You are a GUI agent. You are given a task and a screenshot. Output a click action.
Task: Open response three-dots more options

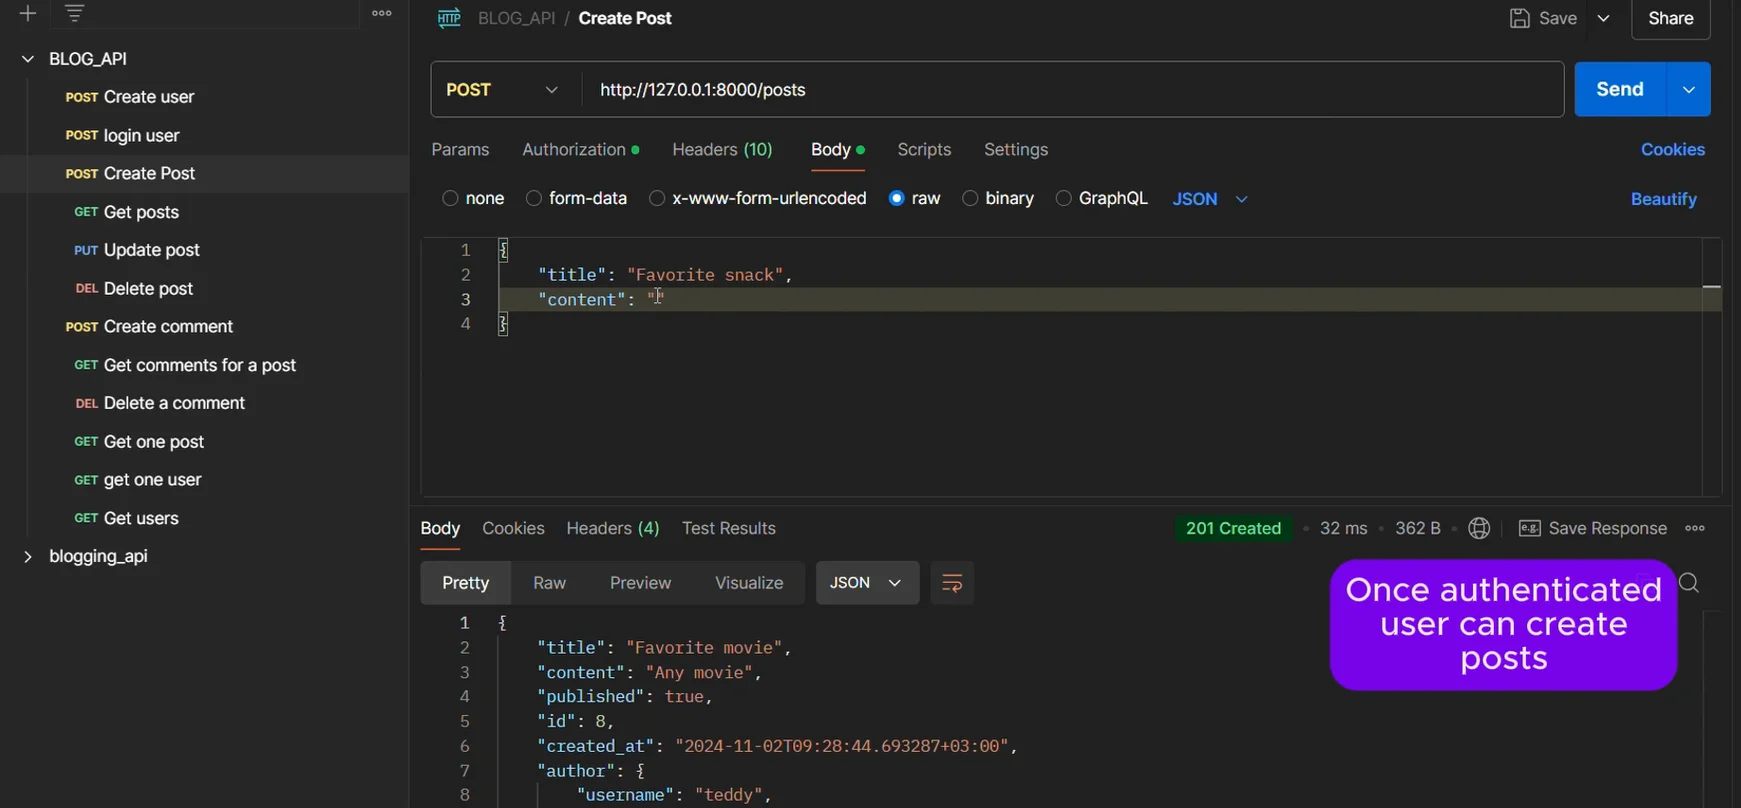[1694, 528]
